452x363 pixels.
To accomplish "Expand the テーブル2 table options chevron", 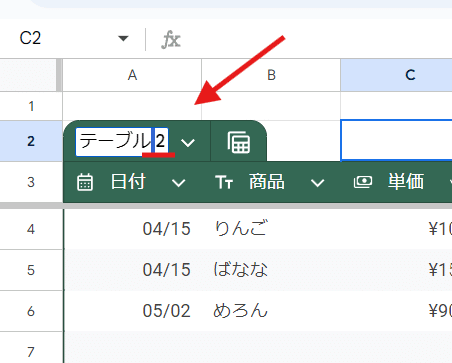I will (188, 143).
